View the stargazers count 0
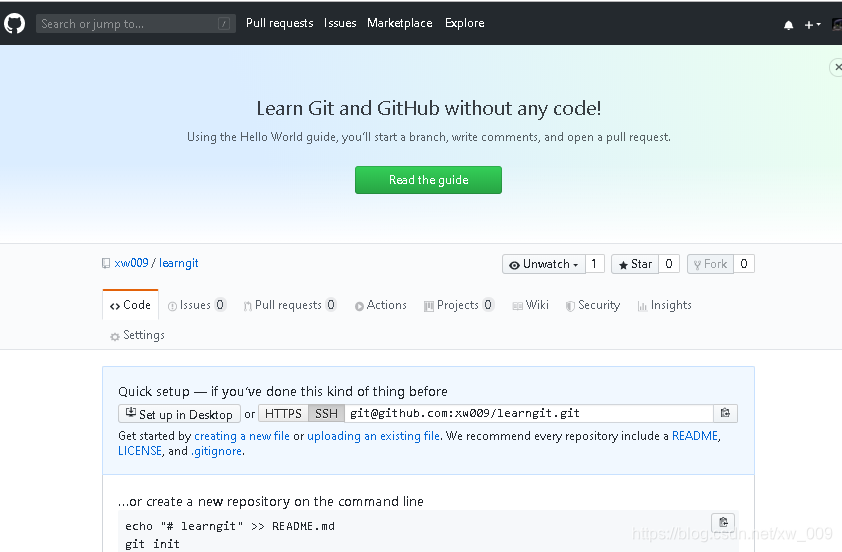 tap(669, 264)
